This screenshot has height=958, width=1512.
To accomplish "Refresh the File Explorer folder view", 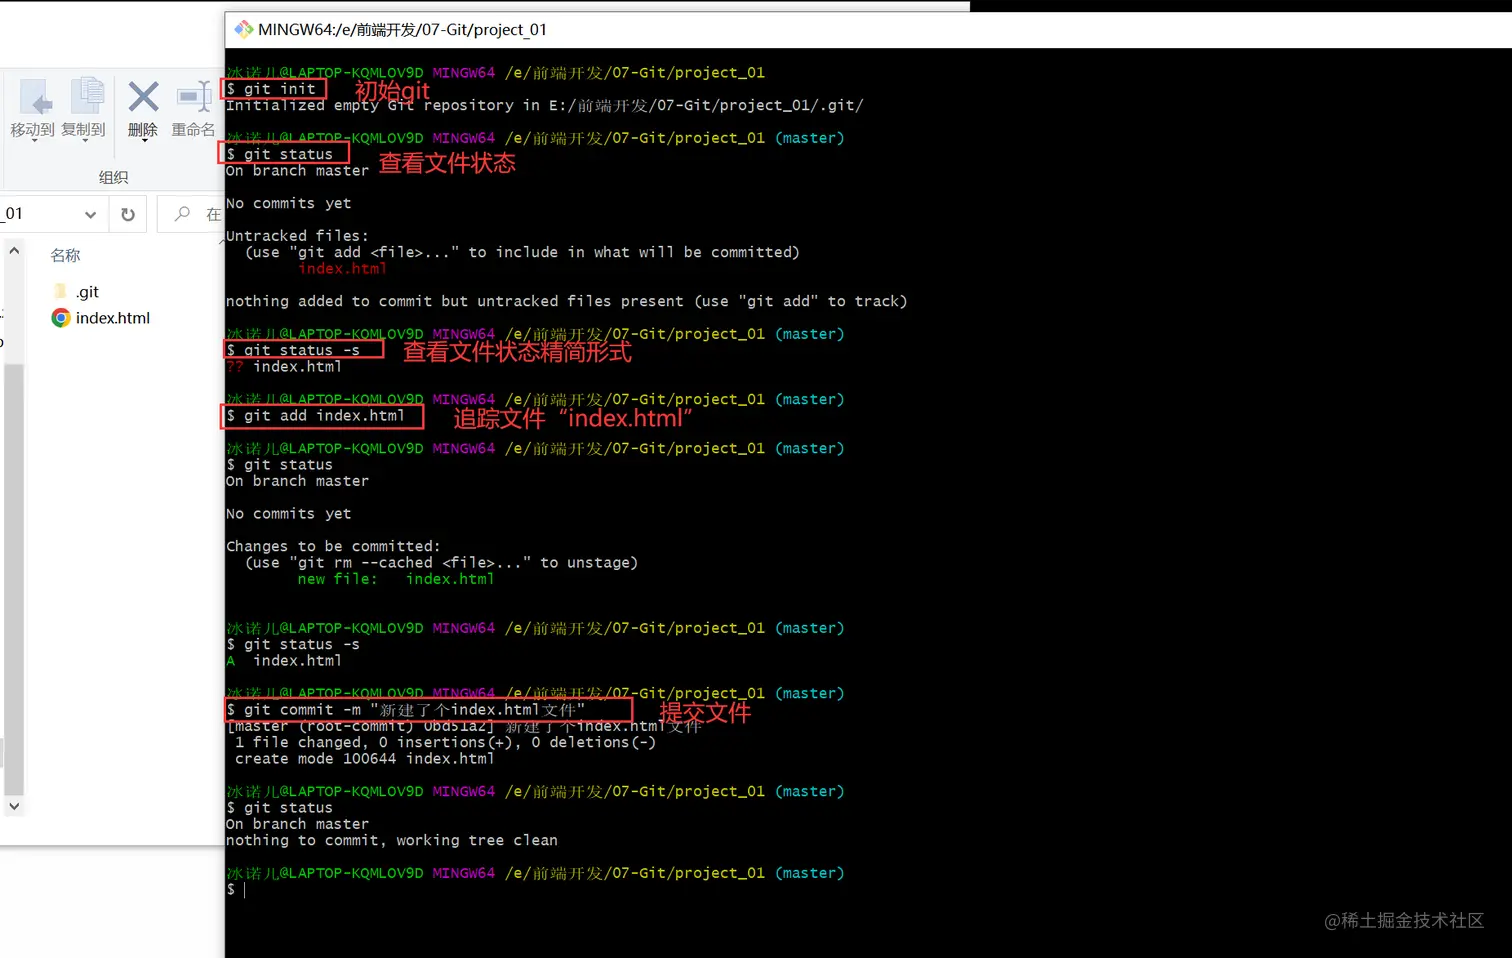I will (x=128, y=214).
